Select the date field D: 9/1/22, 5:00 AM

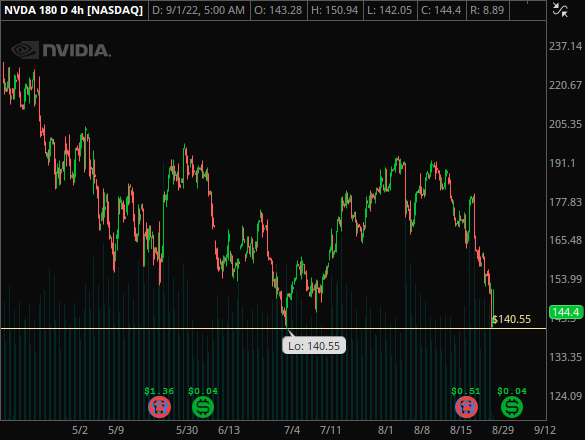pyautogui.click(x=198, y=10)
